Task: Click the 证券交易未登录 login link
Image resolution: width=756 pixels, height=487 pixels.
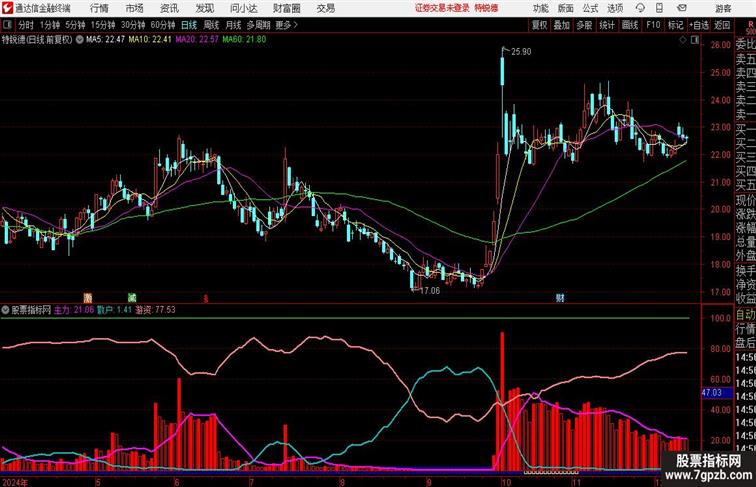Action: click(x=442, y=8)
